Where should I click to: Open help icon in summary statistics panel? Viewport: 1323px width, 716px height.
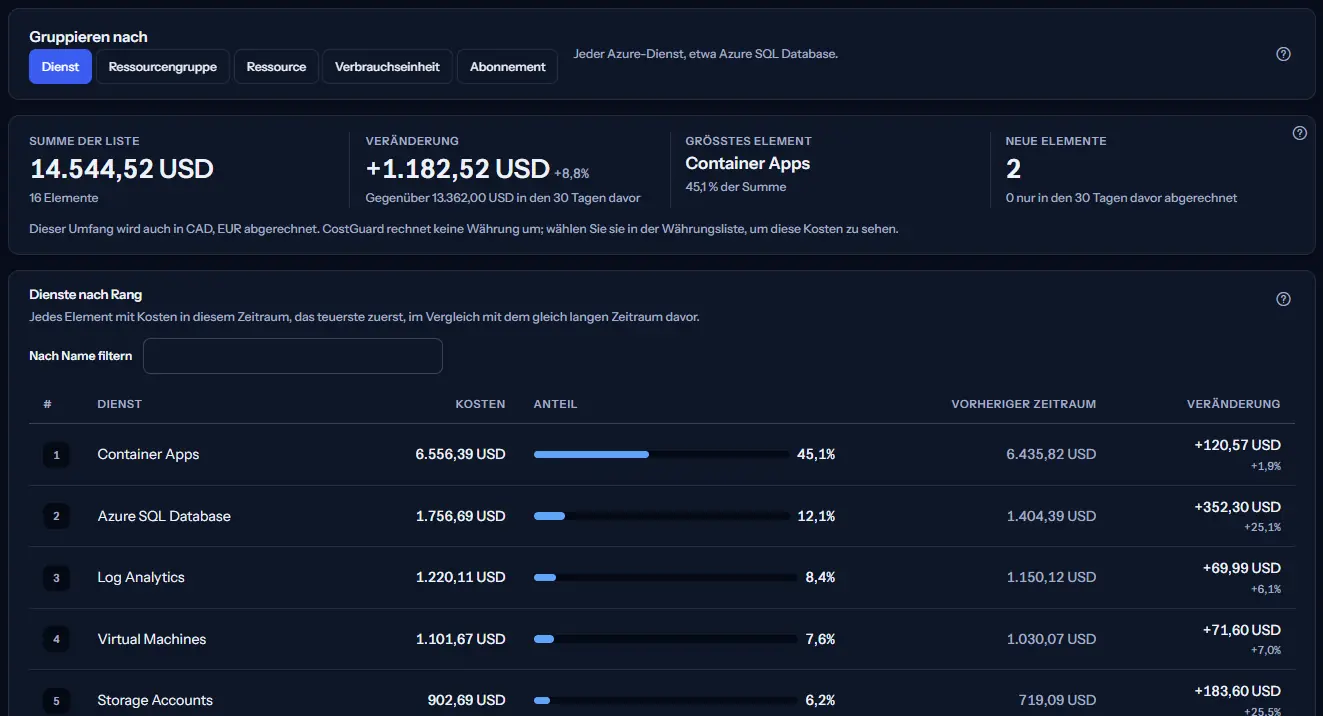point(1300,133)
